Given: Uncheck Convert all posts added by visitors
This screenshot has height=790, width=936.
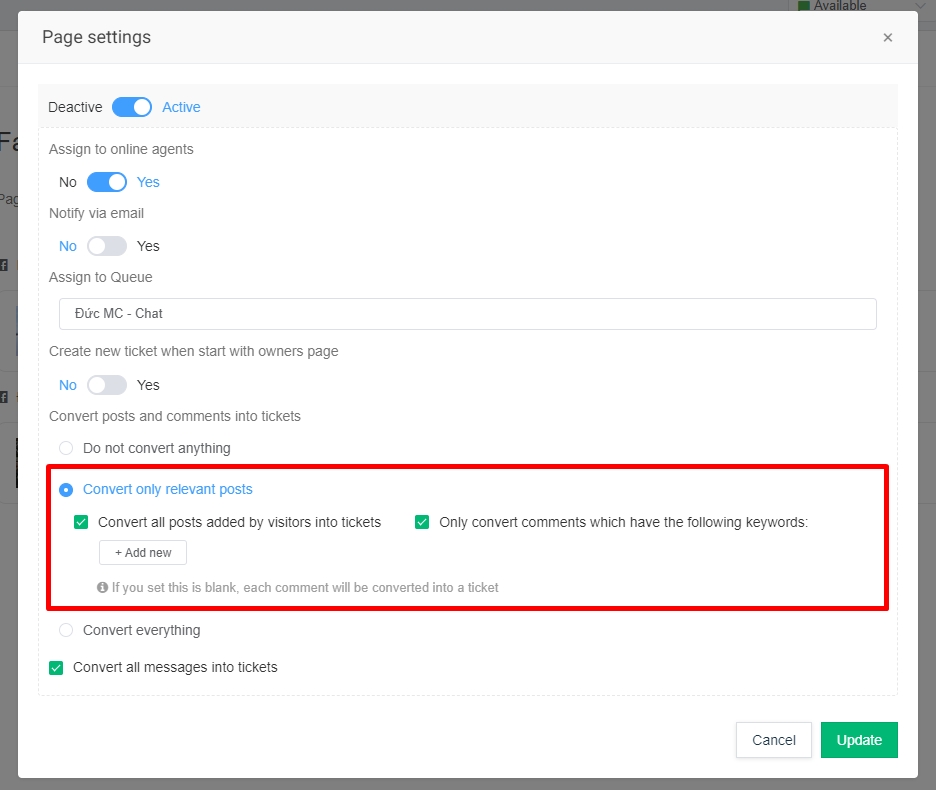Looking at the screenshot, I should coord(81,522).
